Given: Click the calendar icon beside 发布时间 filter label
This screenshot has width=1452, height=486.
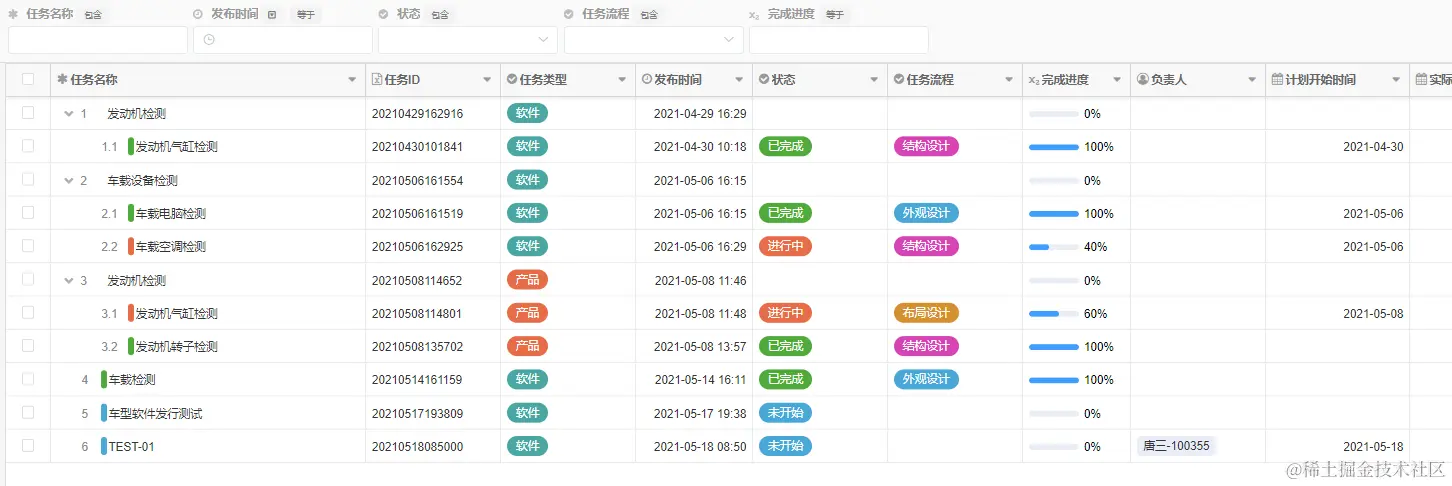Looking at the screenshot, I should 272,15.
